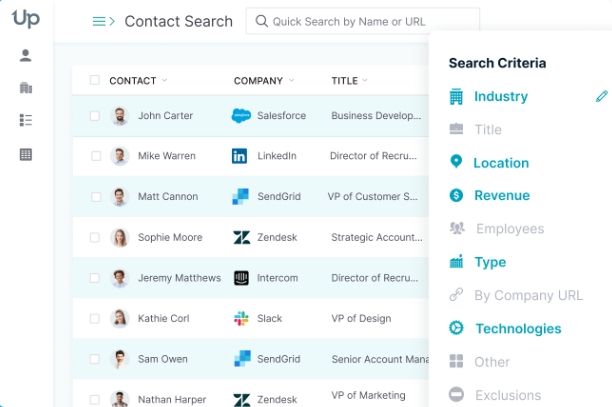The image size is (612, 407).
Task: Click the By Company URL link icon
Action: coord(456,295)
